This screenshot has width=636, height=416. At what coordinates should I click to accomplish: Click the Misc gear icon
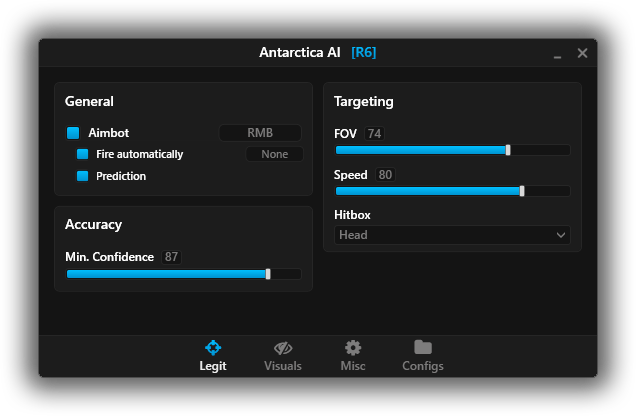tap(353, 347)
